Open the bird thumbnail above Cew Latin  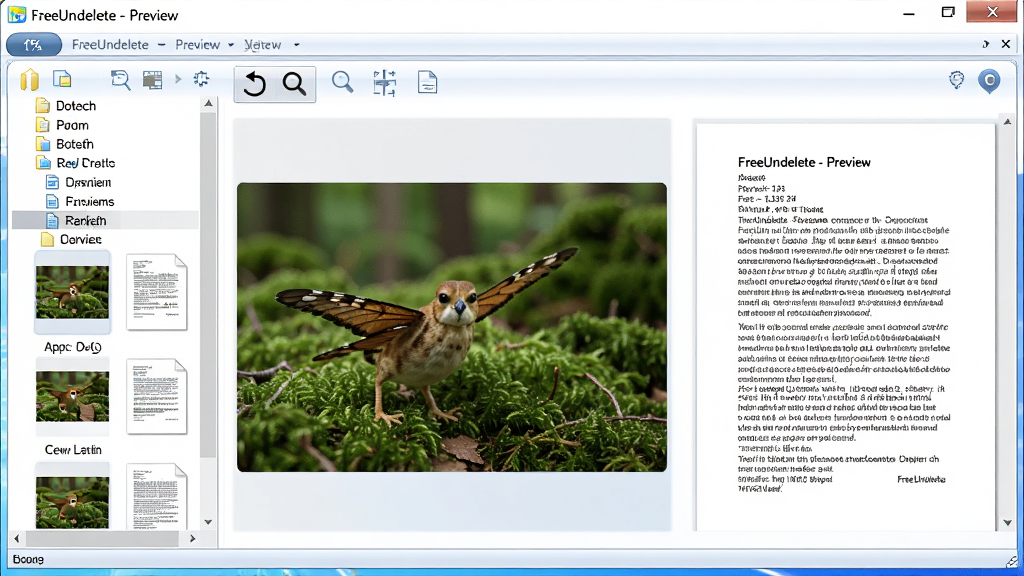(72, 396)
